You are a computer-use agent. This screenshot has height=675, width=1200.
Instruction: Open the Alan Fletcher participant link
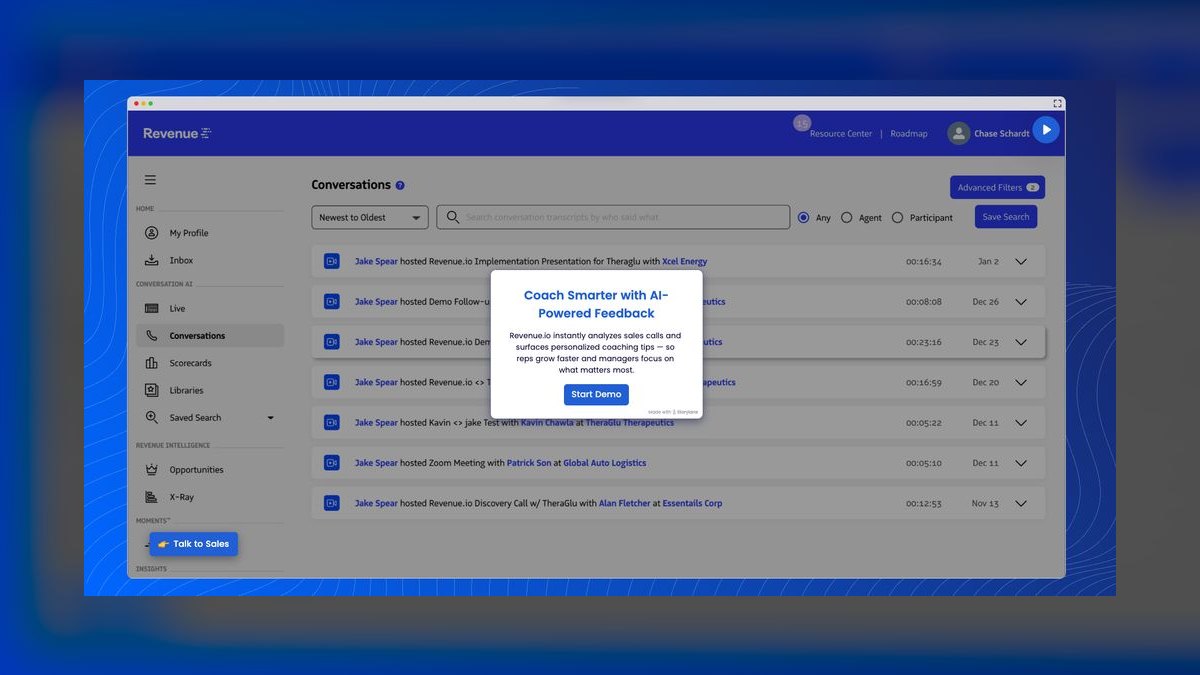pos(625,503)
